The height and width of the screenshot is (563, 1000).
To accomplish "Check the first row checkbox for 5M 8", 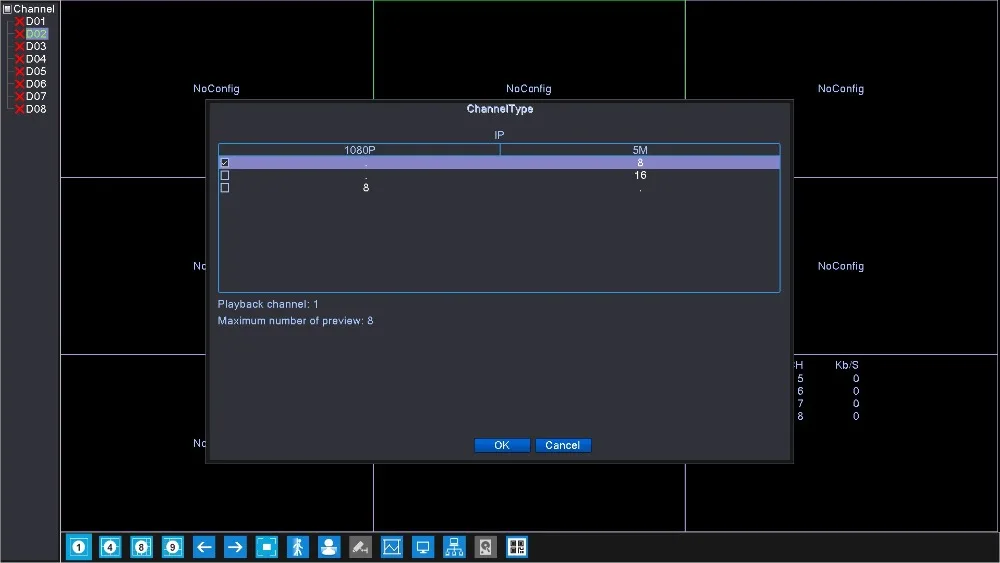I will click(x=224, y=163).
